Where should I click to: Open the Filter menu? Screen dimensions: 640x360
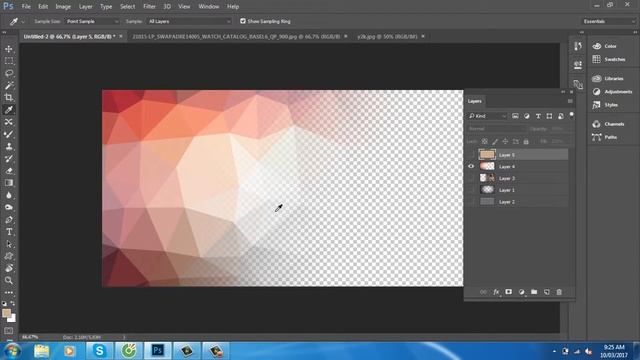pos(149,7)
